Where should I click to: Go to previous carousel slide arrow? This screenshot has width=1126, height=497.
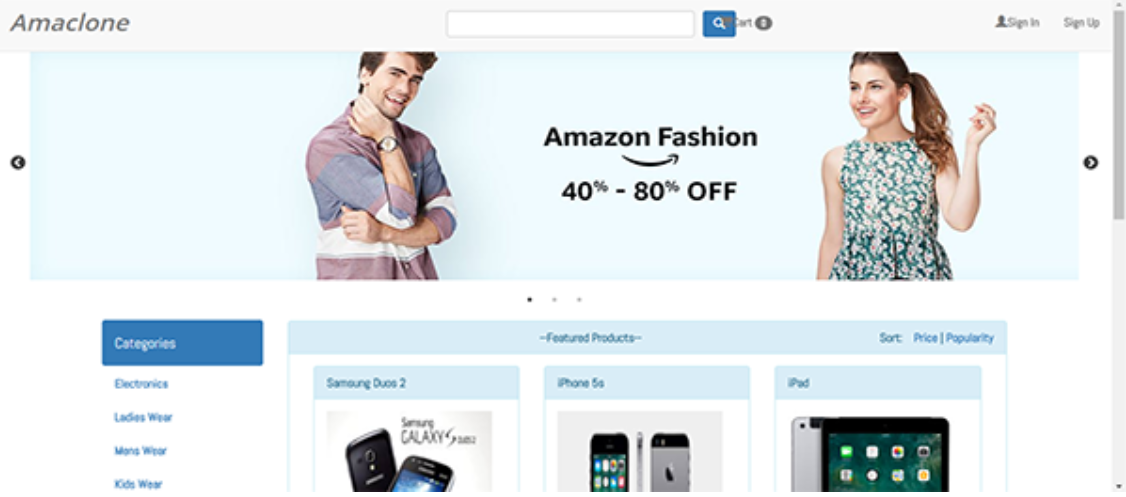pos(18,163)
